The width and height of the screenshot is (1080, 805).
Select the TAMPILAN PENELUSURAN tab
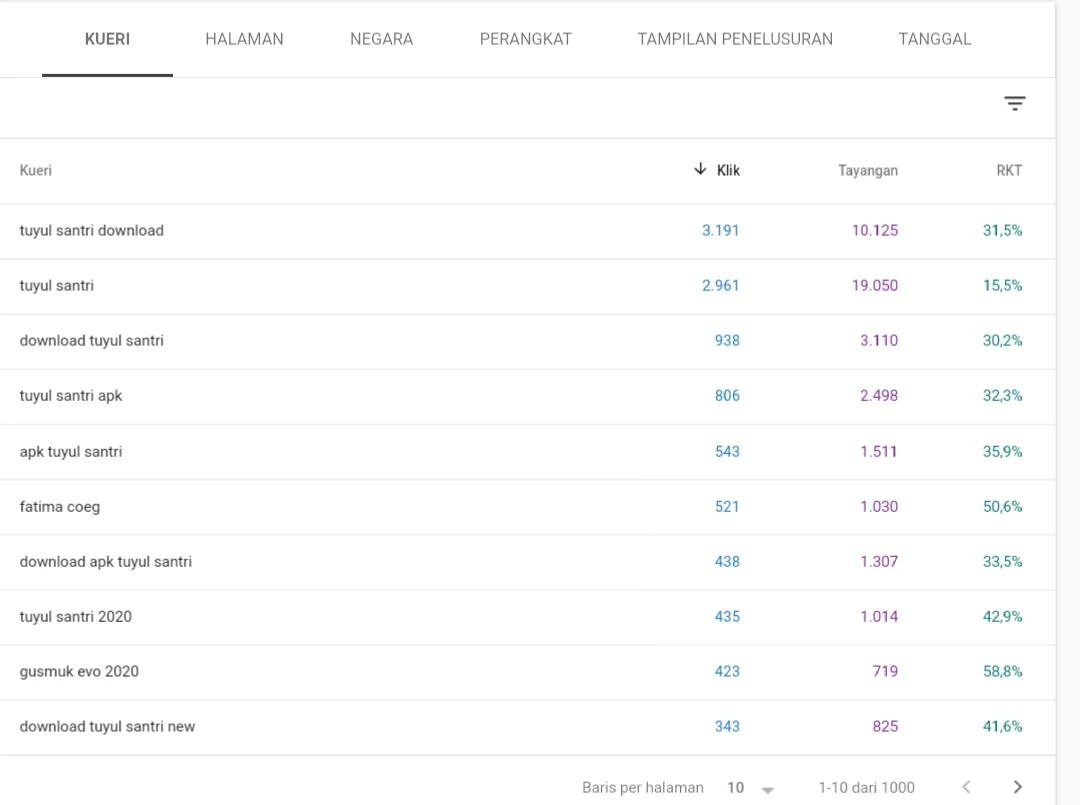point(735,39)
